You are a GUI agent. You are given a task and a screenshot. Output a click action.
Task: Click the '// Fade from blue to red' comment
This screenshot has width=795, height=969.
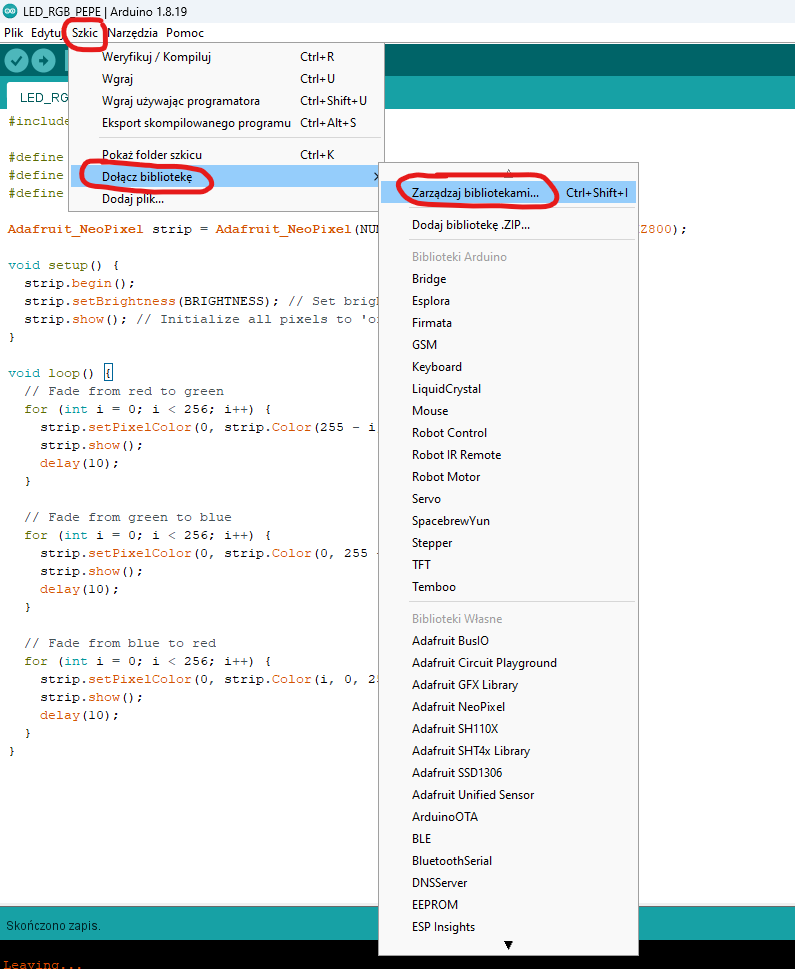(x=120, y=643)
